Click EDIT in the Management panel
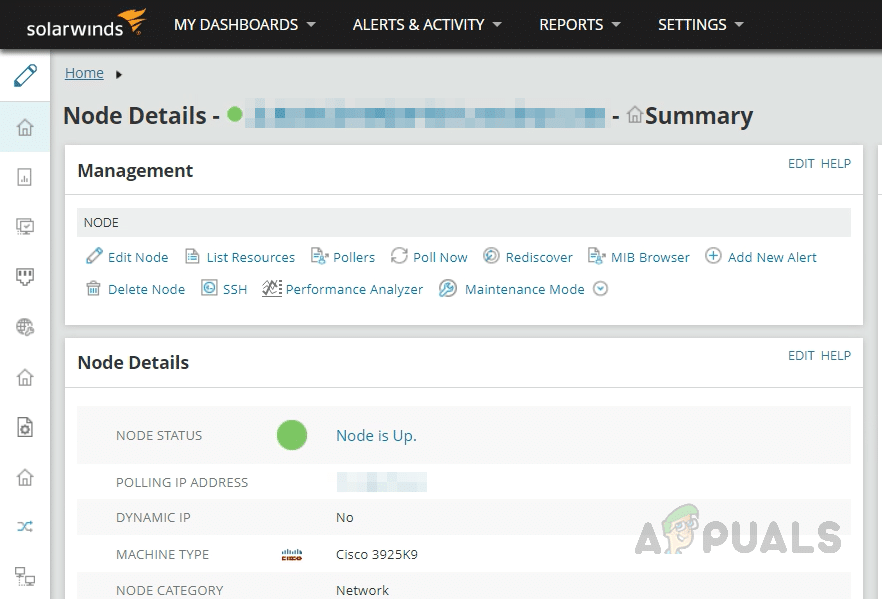The image size is (882, 599). [x=801, y=164]
